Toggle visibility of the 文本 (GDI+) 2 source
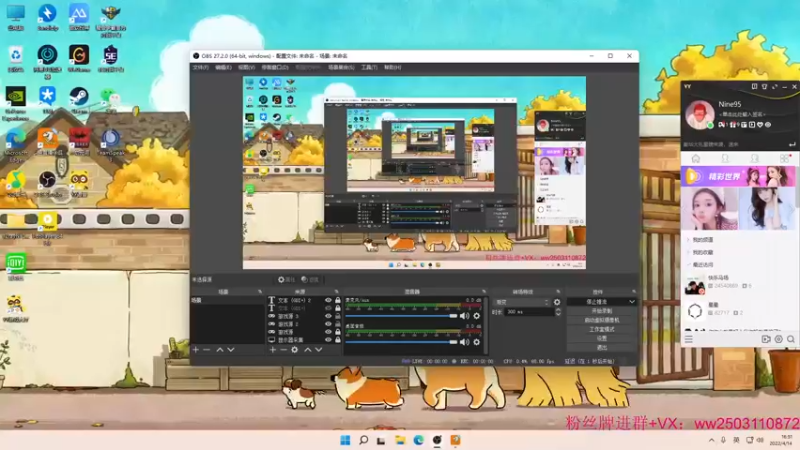800x450 pixels. 328,301
